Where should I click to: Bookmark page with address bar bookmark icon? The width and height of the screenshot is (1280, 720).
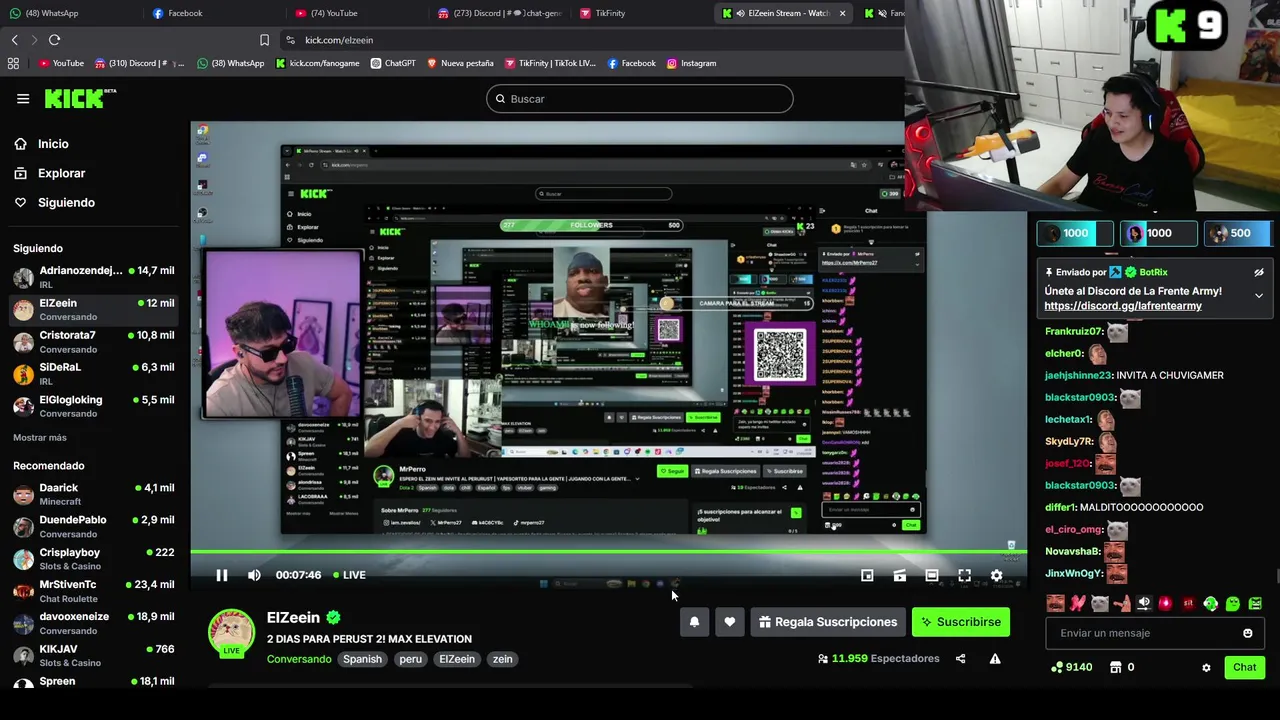coord(264,40)
